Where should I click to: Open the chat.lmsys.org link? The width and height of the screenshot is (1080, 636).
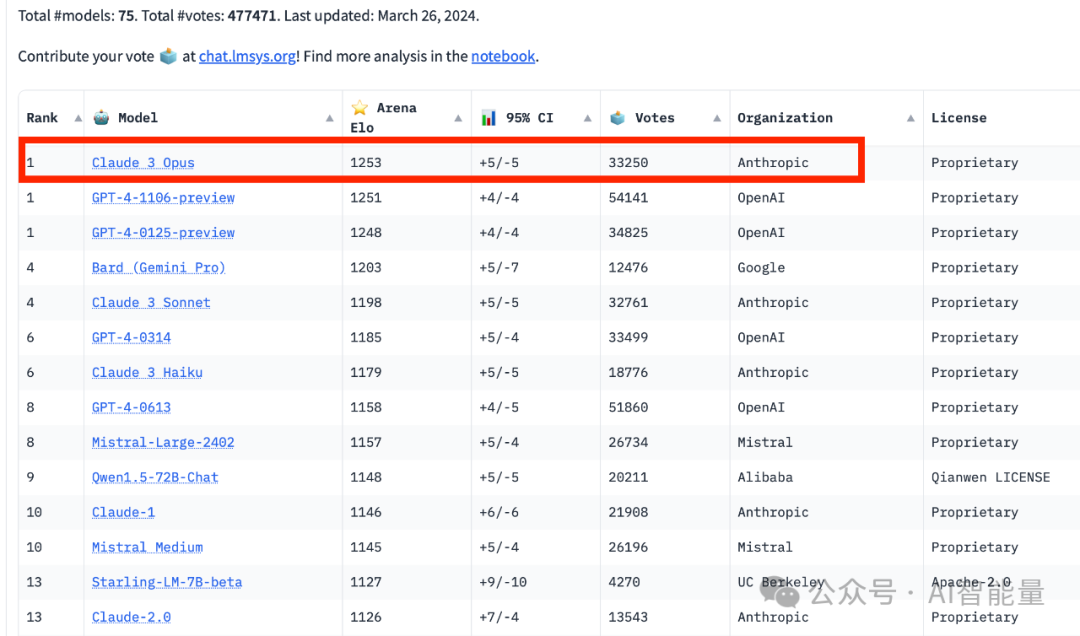(248, 57)
